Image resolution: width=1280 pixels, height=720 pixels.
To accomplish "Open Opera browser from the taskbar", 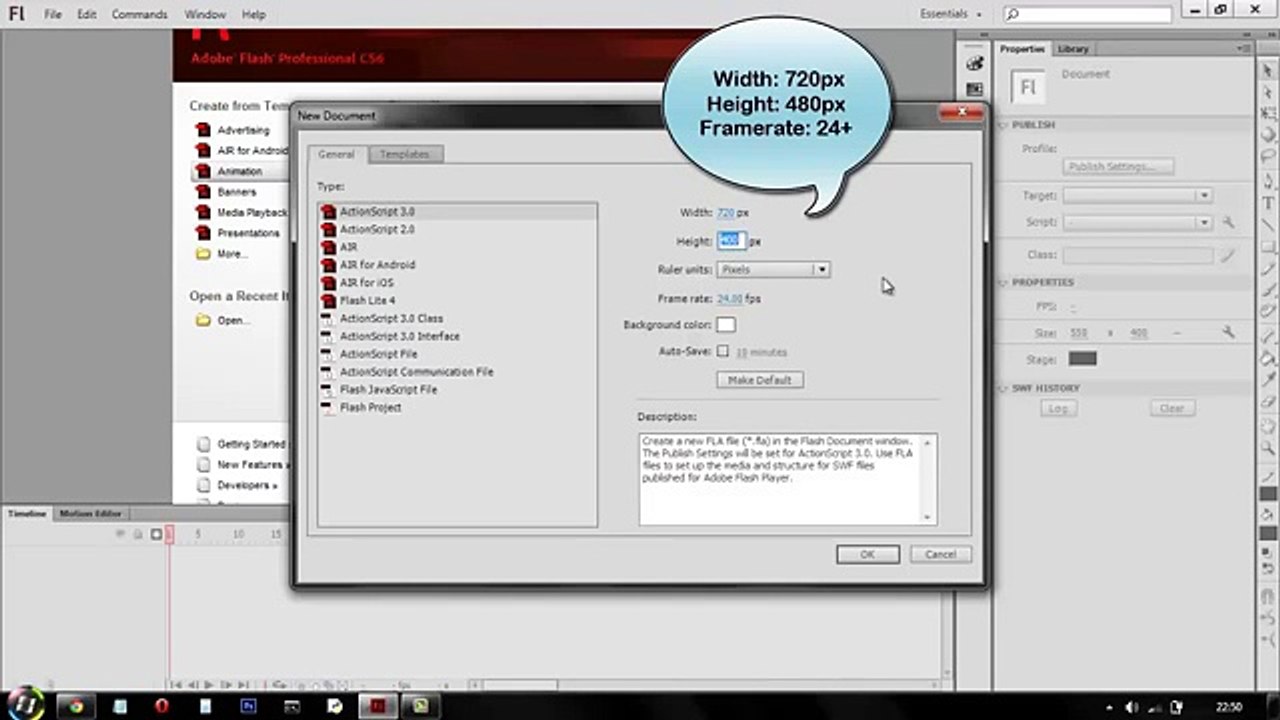I will point(162,706).
